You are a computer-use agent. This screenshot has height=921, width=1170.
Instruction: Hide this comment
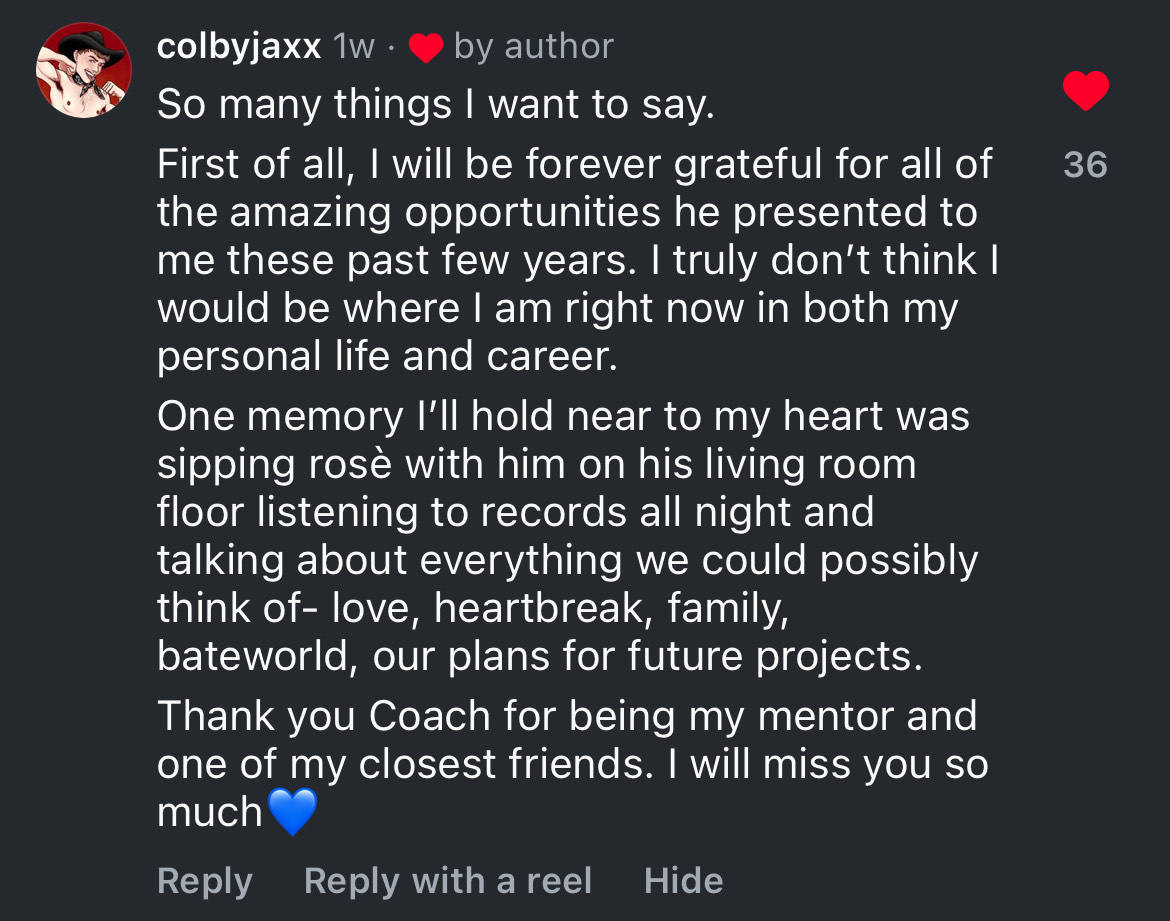pos(683,881)
